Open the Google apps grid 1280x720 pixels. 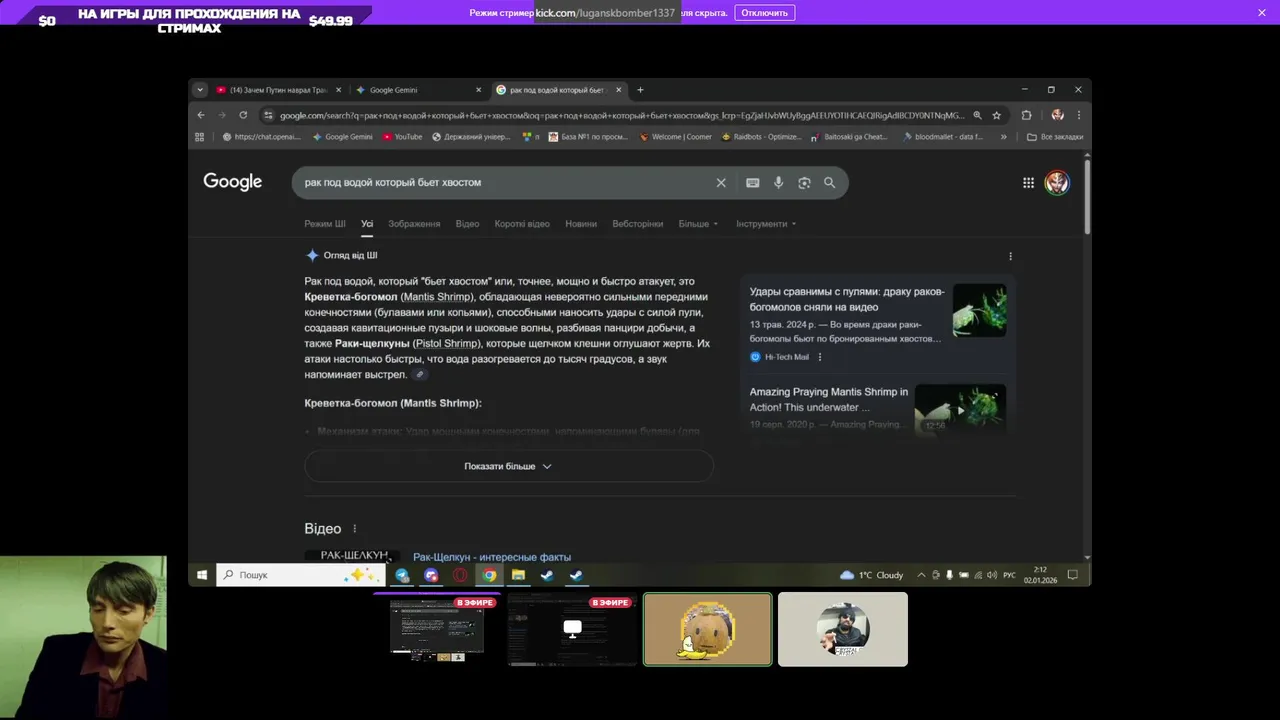1028,183
